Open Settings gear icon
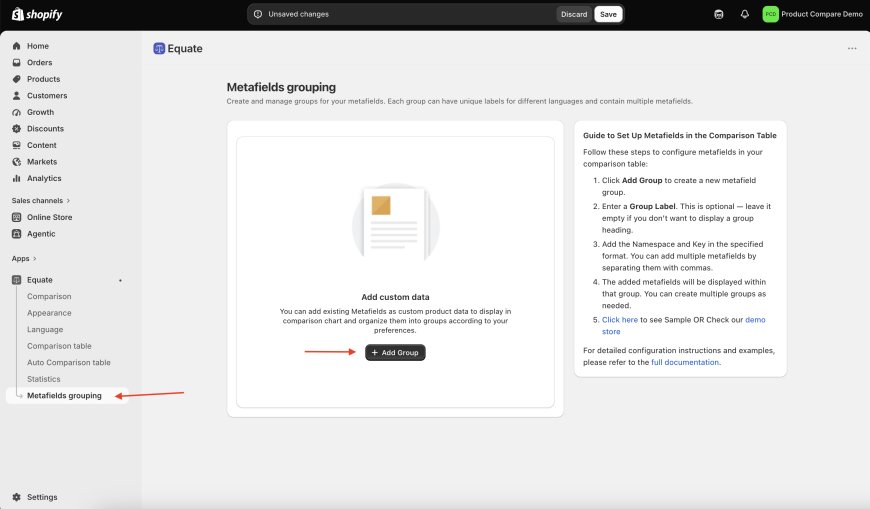The image size is (870, 509). (17, 497)
